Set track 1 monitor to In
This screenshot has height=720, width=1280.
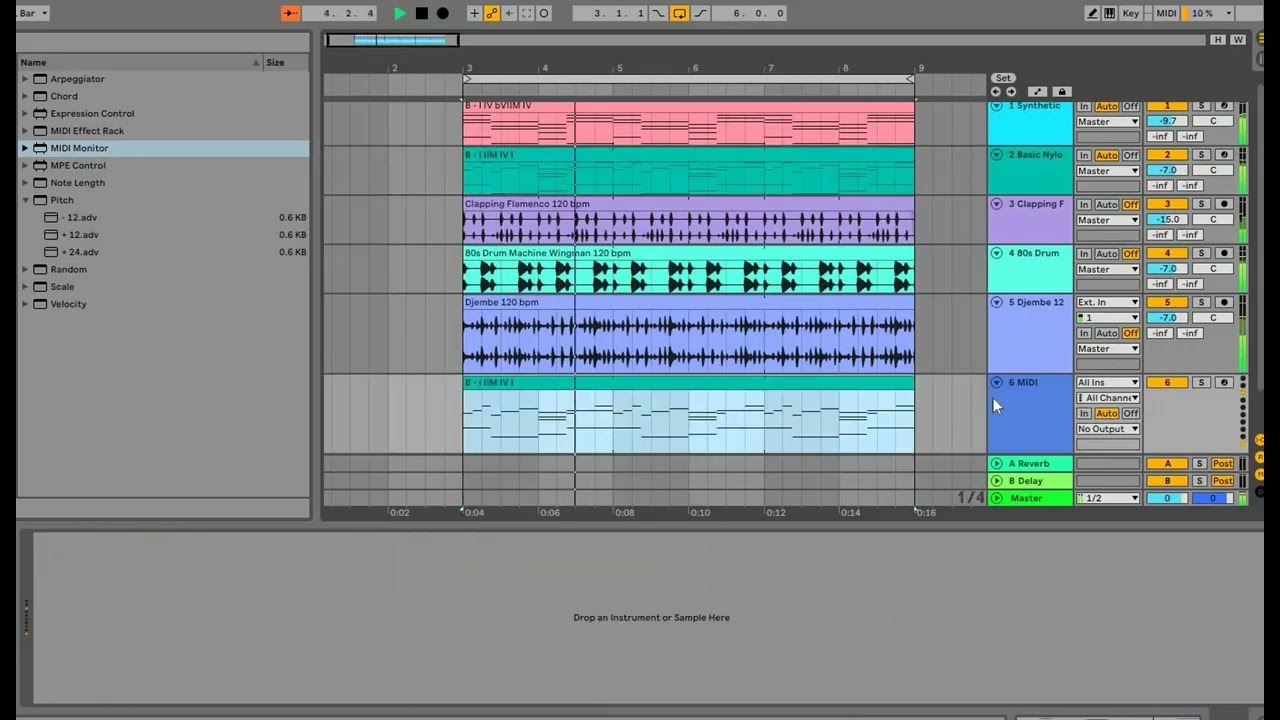click(x=1084, y=106)
